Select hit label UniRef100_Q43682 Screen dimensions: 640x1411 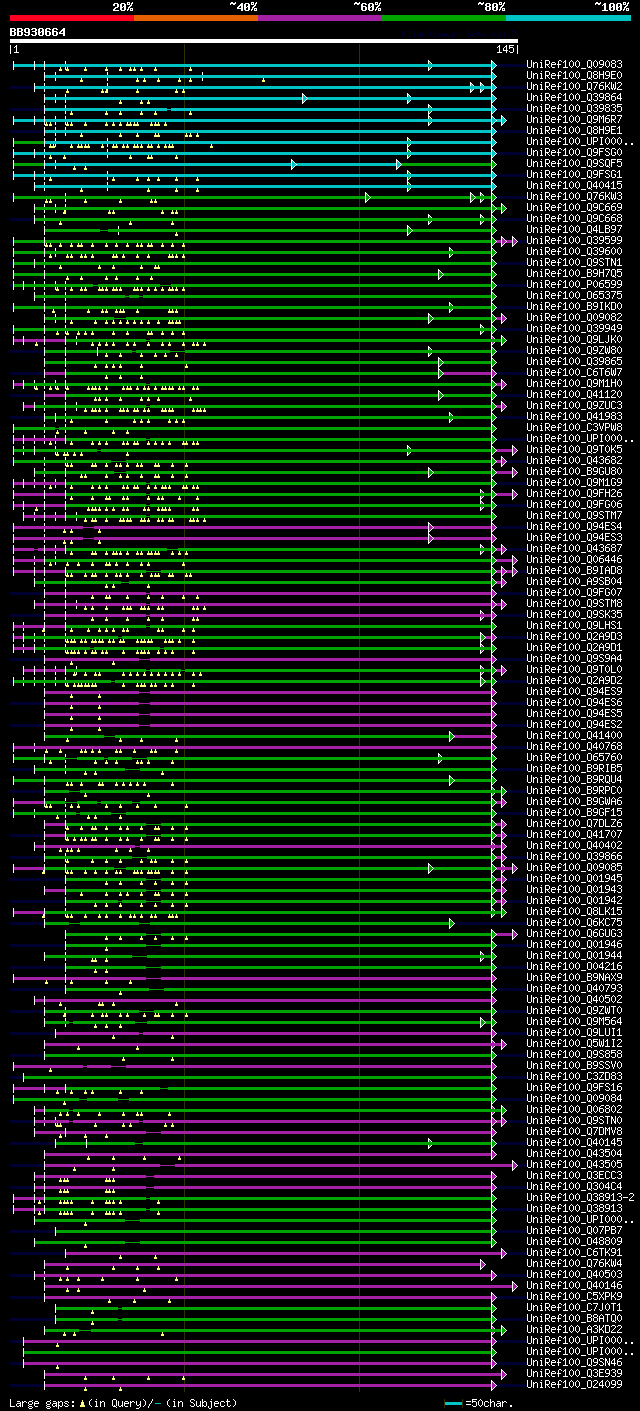(x=574, y=460)
